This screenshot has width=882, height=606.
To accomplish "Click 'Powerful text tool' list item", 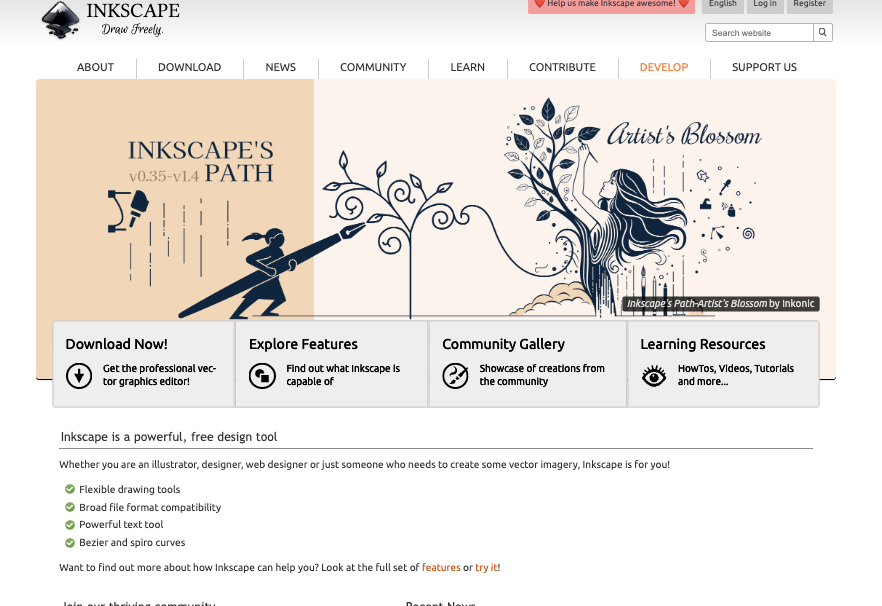I will pyautogui.click(x=121, y=524).
